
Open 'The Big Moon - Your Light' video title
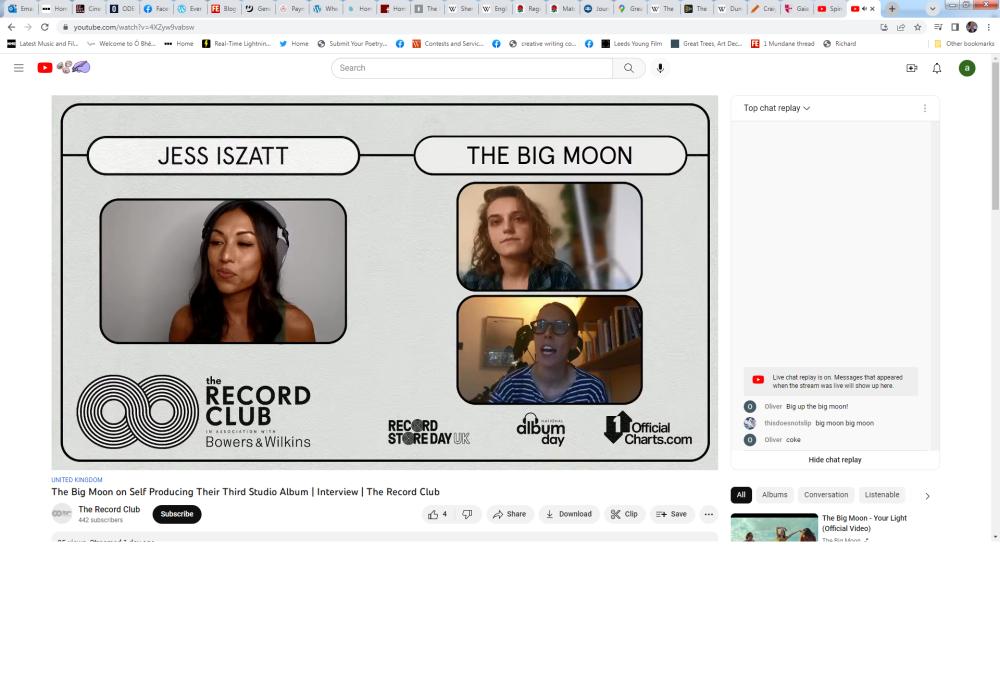864,523
